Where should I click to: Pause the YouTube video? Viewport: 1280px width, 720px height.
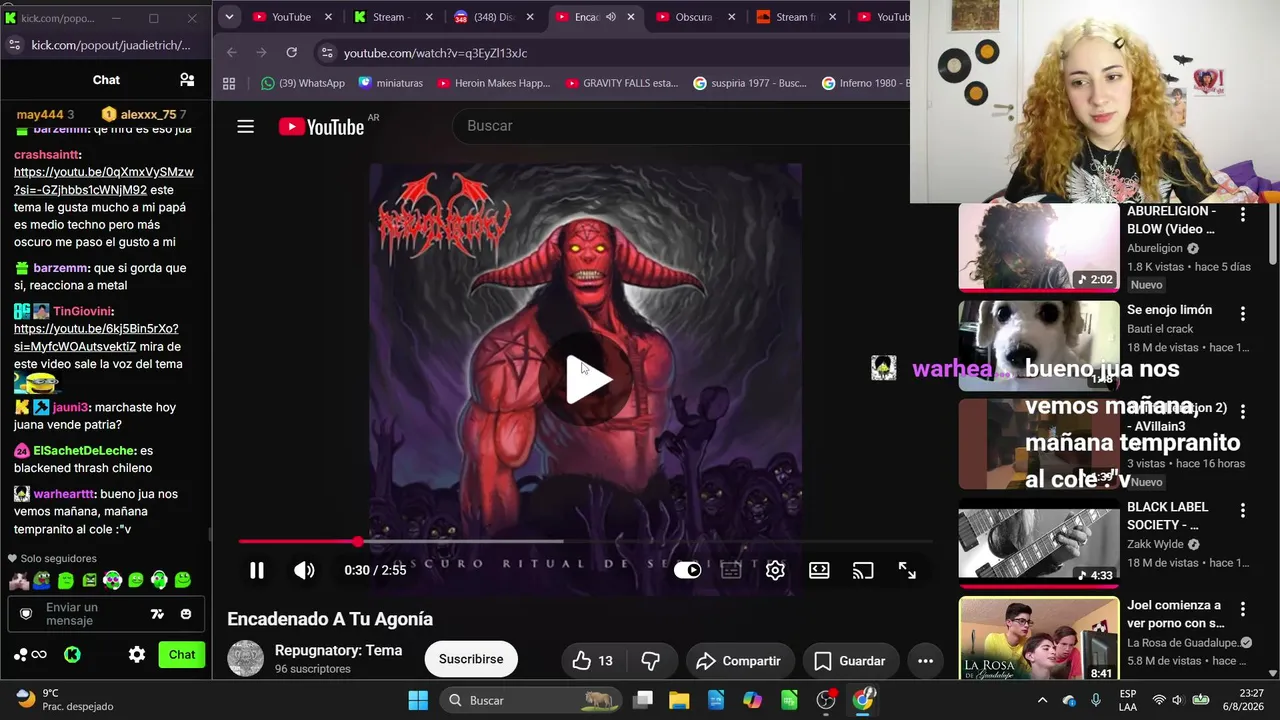257,570
